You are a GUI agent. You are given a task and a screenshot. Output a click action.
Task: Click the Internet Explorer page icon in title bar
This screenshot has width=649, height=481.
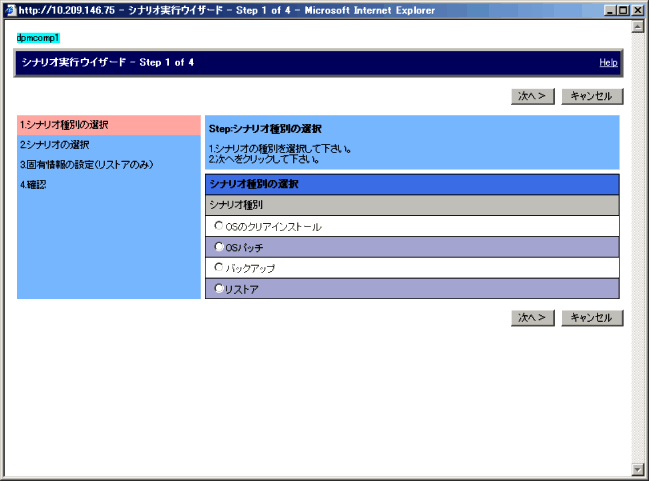(11, 10)
